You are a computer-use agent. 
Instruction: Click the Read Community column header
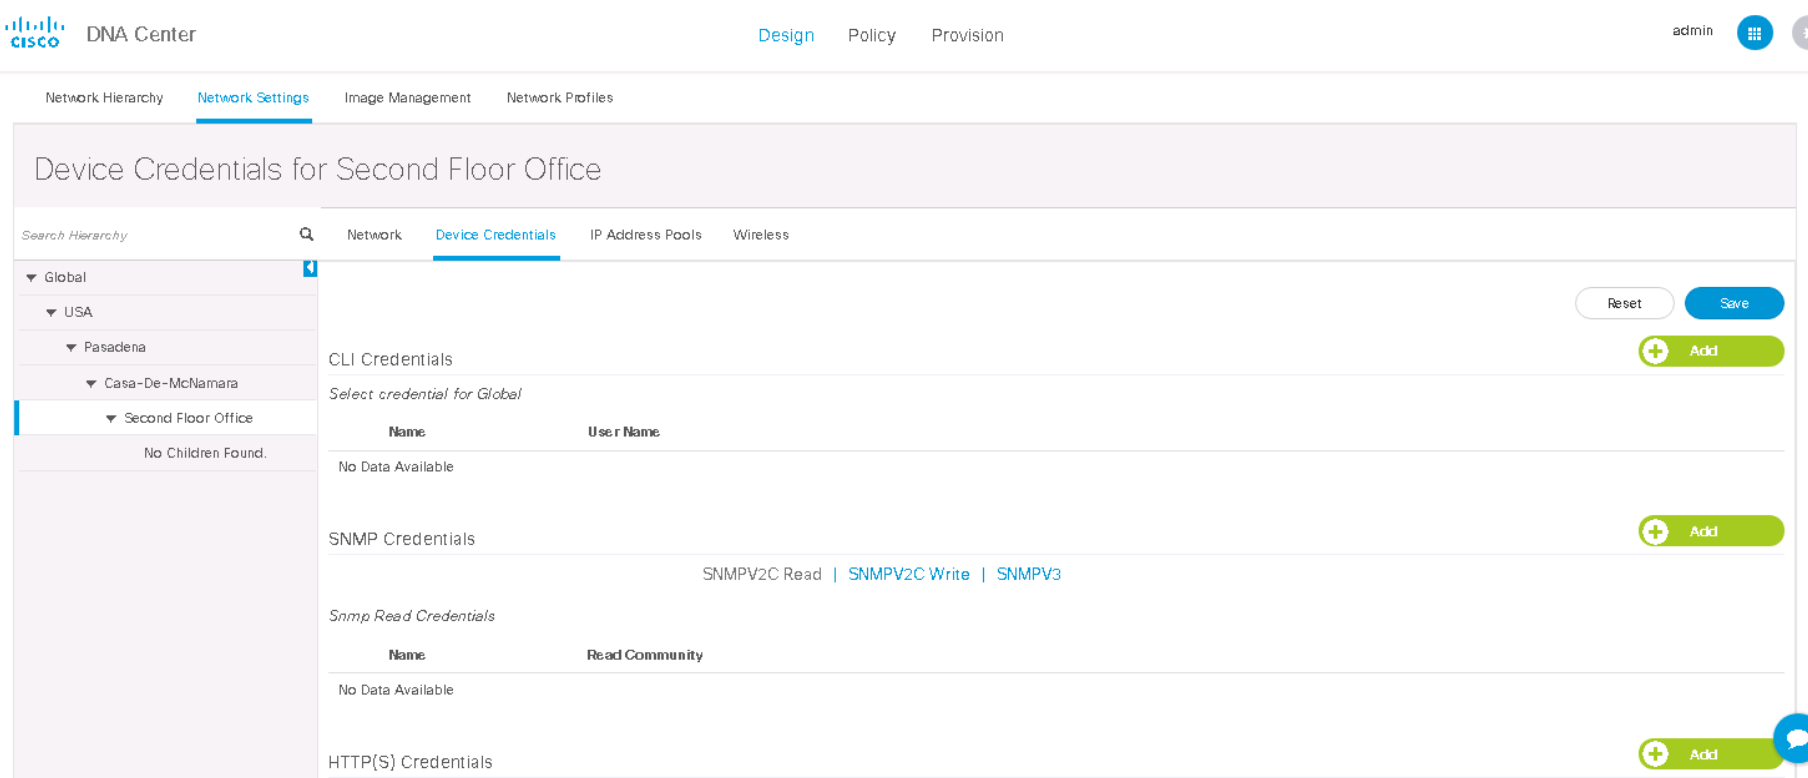(645, 655)
